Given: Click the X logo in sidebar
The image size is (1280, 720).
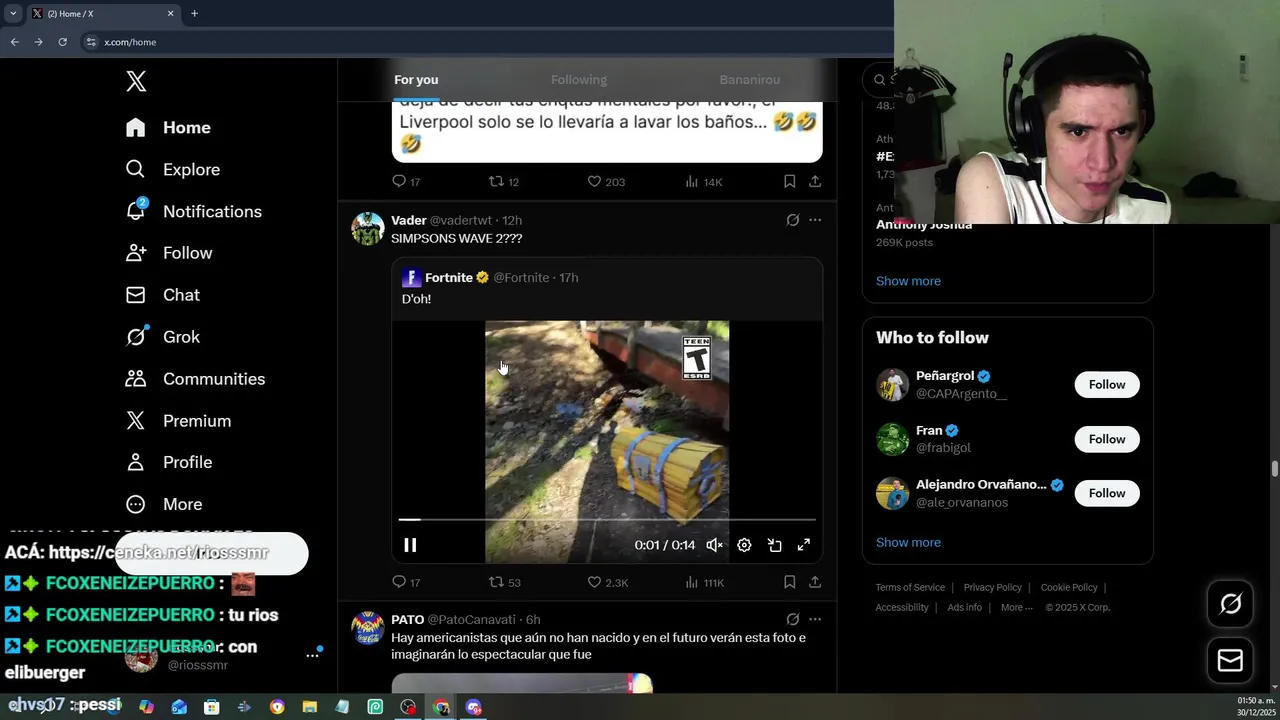Looking at the screenshot, I should coord(136,82).
